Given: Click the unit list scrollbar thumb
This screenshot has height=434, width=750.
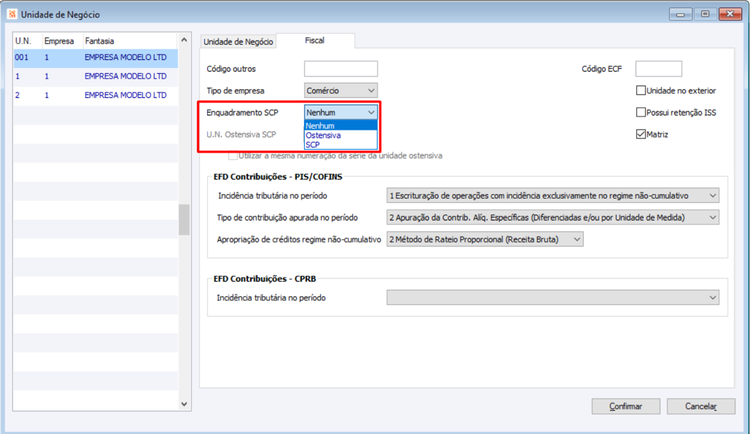Looking at the screenshot, I should 184,220.
